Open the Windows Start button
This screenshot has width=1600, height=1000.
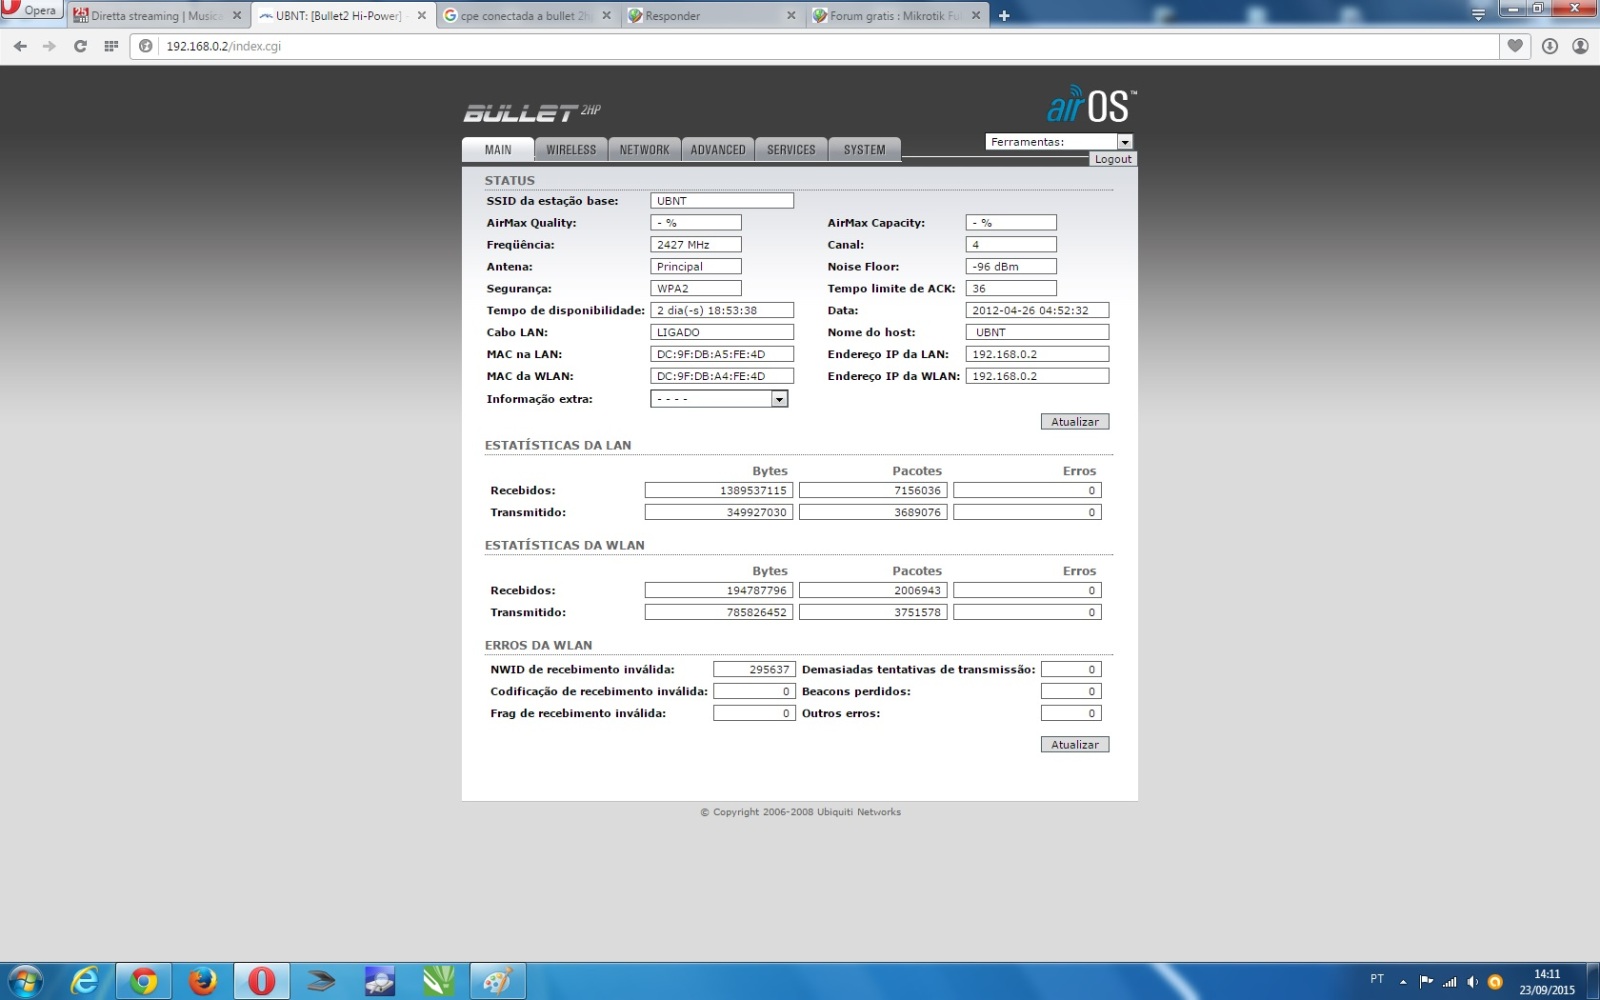(26, 981)
